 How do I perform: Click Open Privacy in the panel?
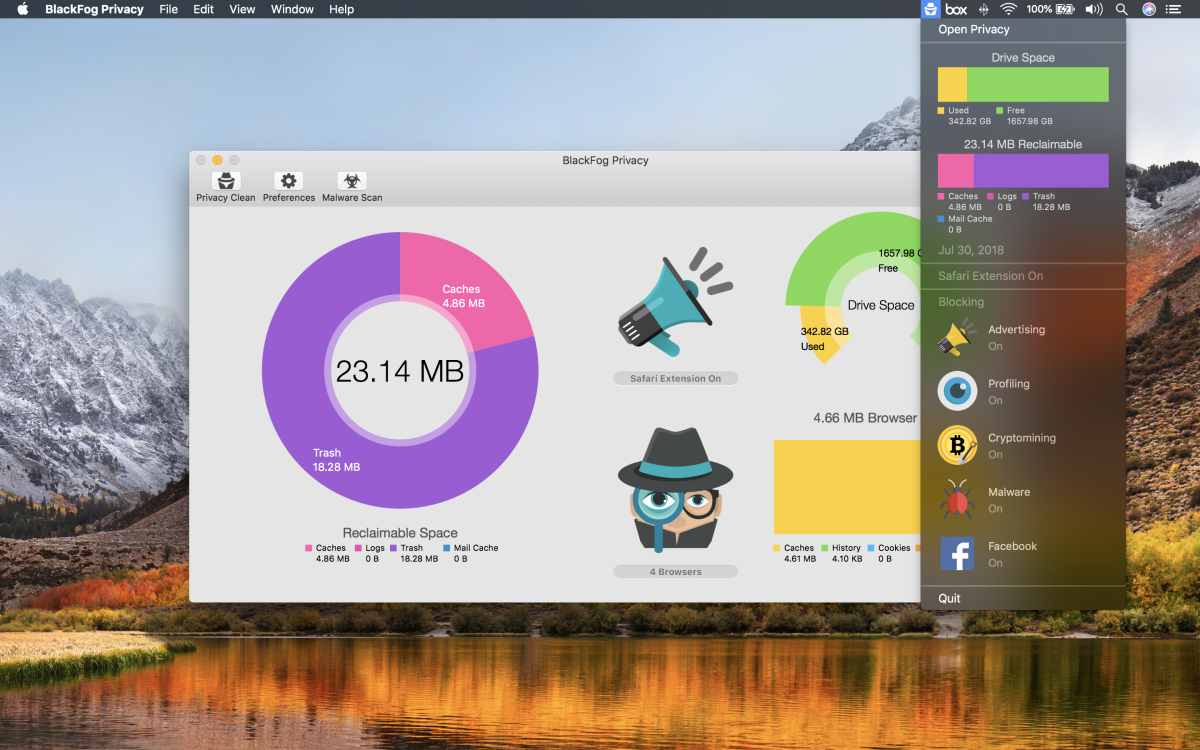[x=973, y=29]
